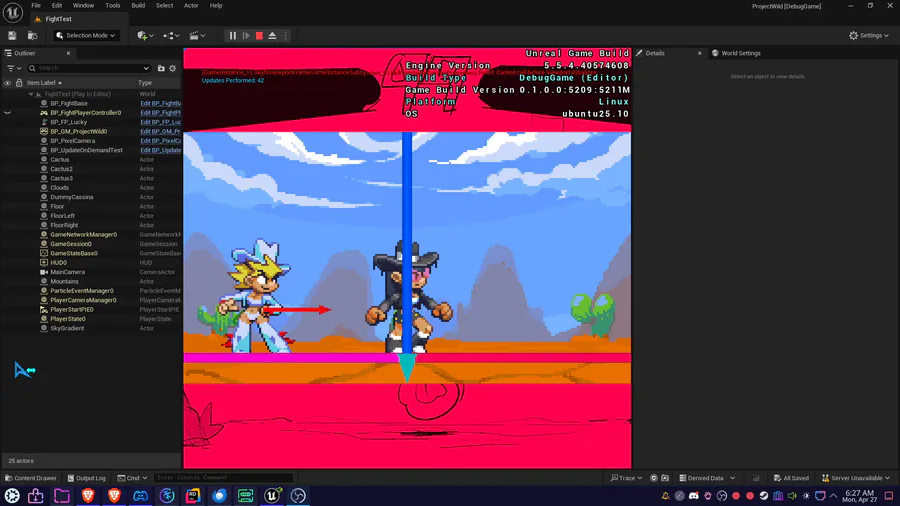Image resolution: width=900 pixels, height=506 pixels.
Task: Switch to the World Settings tab
Action: coord(736,53)
